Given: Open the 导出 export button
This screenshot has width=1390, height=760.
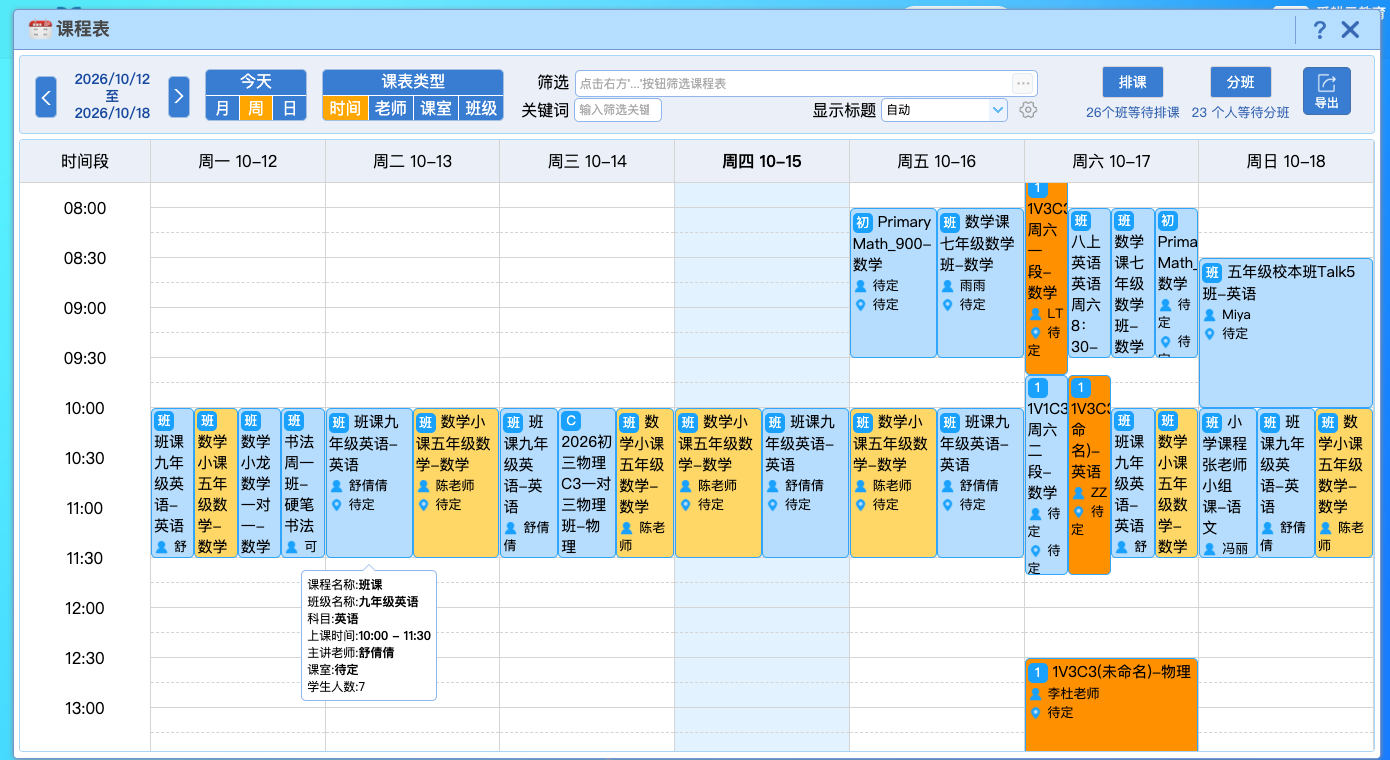Looking at the screenshot, I should click(1326, 91).
